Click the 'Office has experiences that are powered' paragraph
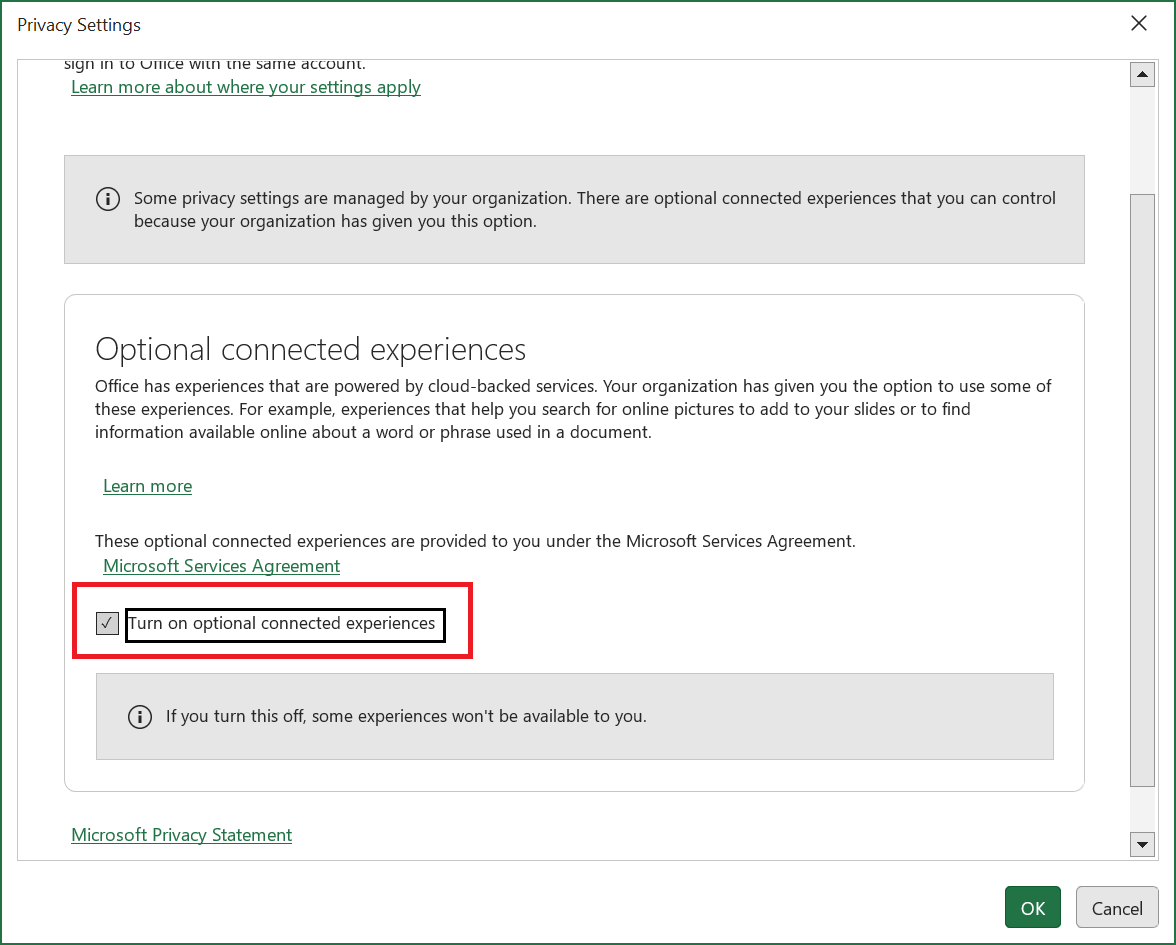The width and height of the screenshot is (1176, 945). tap(573, 409)
